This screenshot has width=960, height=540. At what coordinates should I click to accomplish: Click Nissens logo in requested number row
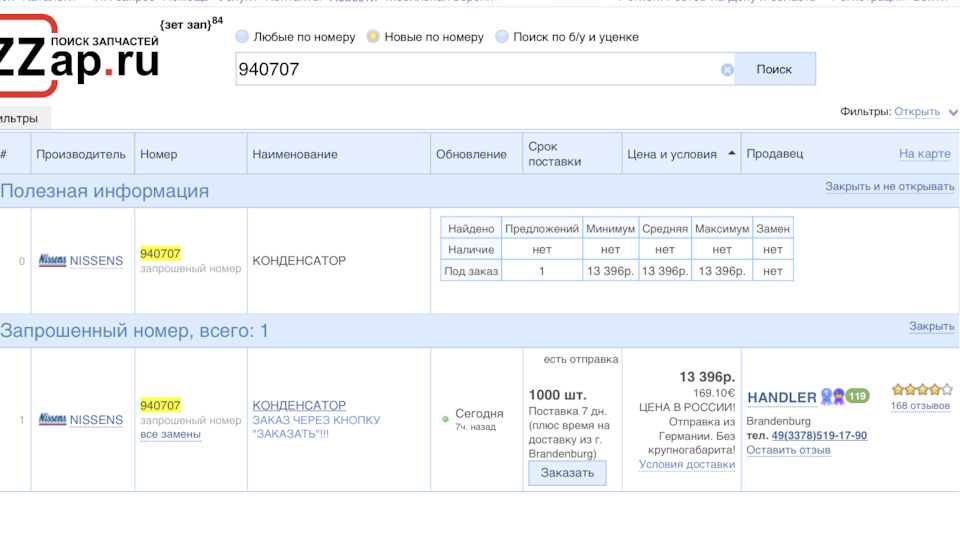coord(52,420)
